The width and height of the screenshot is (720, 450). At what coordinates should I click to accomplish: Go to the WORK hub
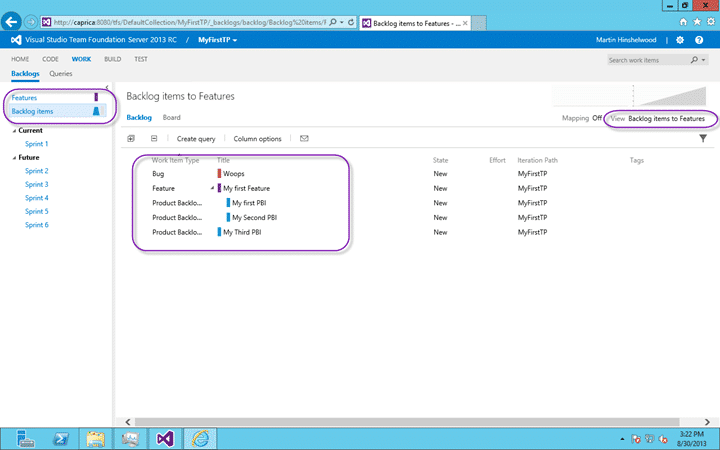pyautogui.click(x=81, y=59)
